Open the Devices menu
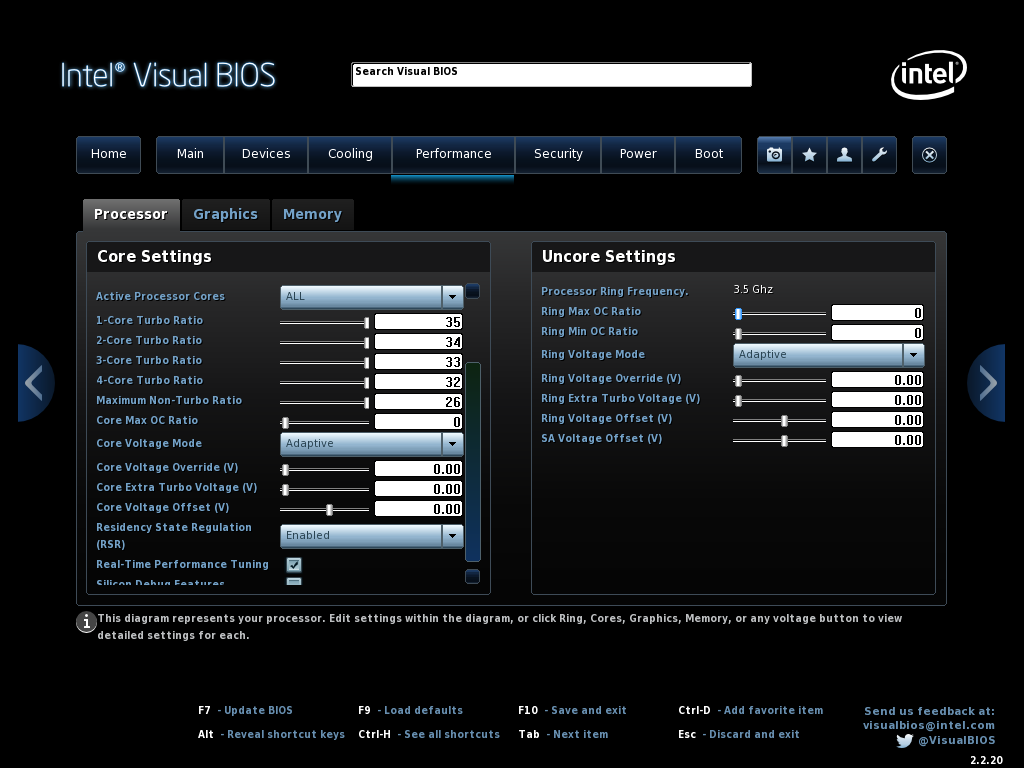The width and height of the screenshot is (1024, 768). pyautogui.click(x=266, y=155)
